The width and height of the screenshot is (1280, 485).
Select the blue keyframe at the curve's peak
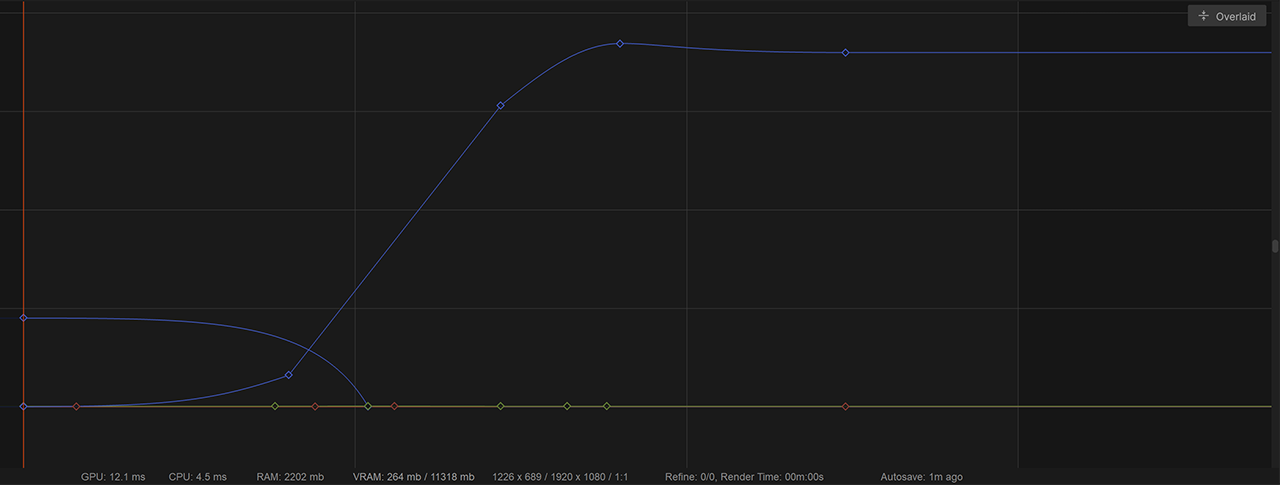coord(620,44)
